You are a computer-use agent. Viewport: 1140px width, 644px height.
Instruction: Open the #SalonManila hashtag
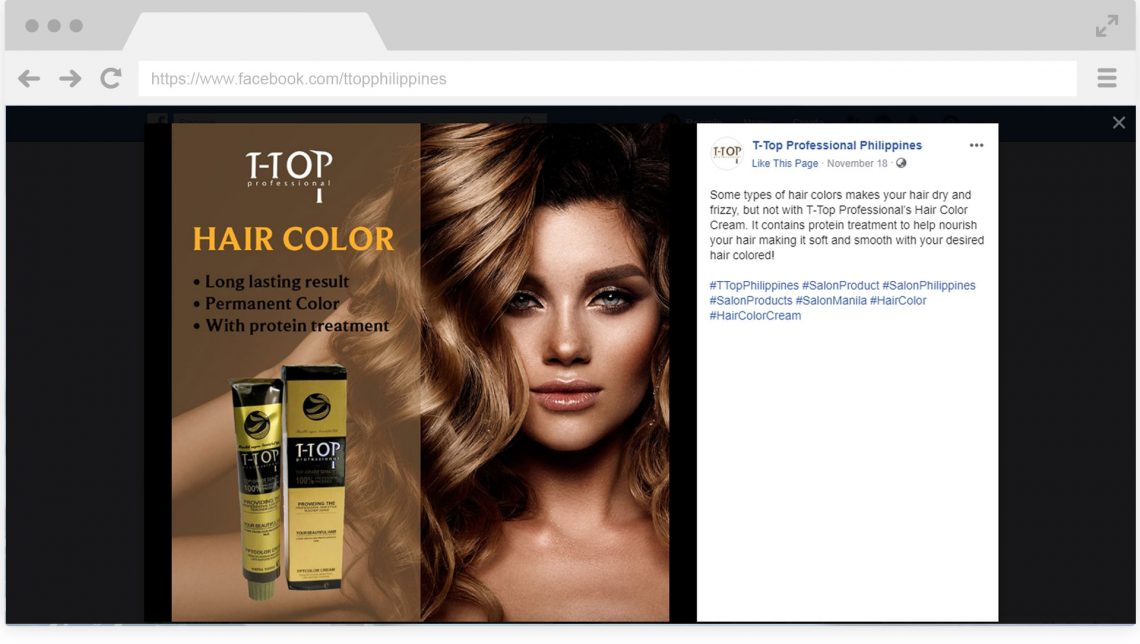831,300
